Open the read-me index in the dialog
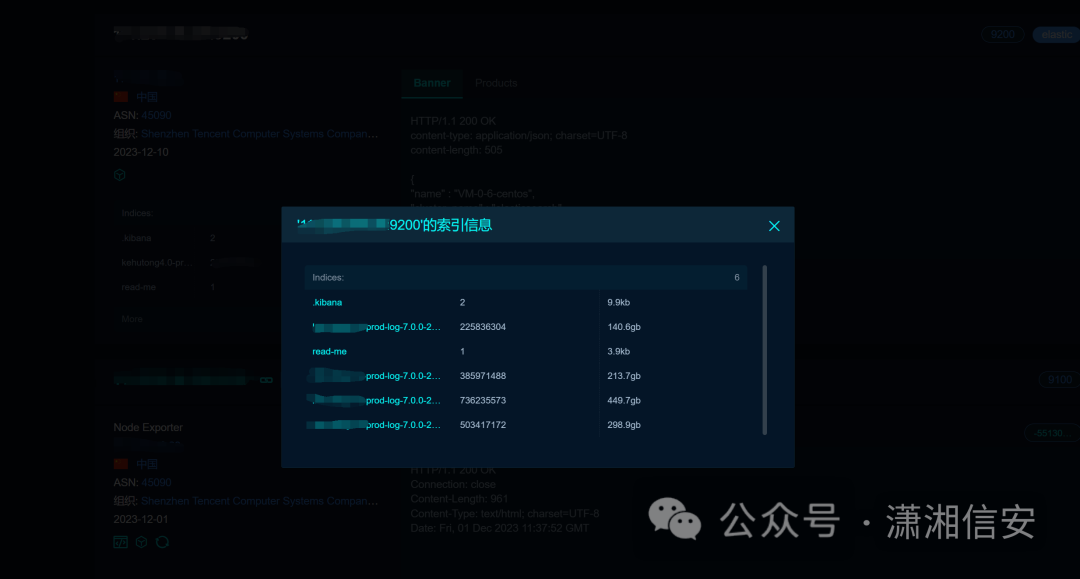The width and height of the screenshot is (1080, 579). tap(329, 351)
